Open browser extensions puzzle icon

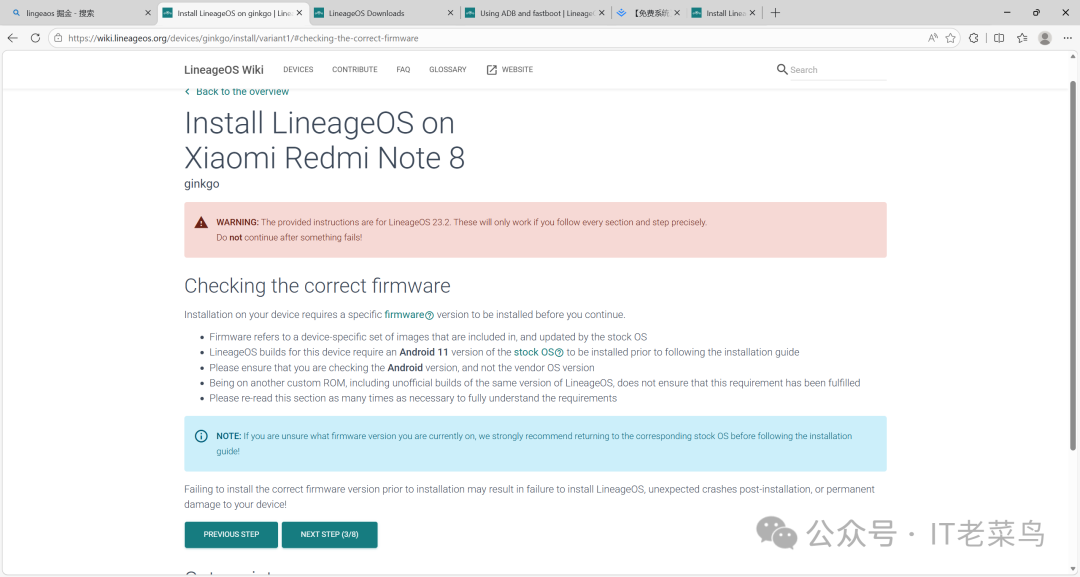(973, 38)
